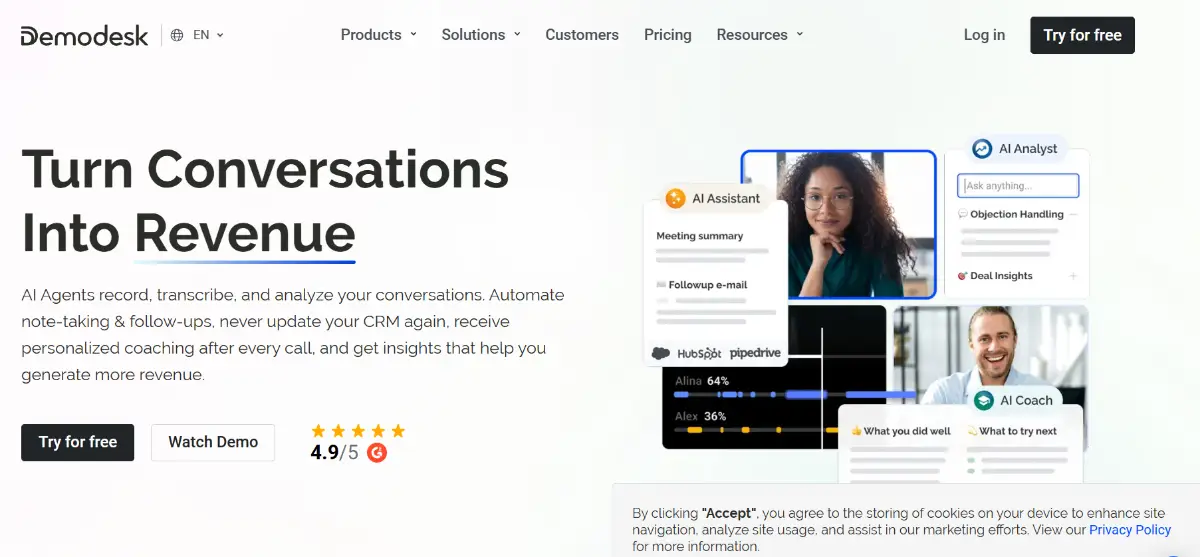Go to the Customers page

coord(581,35)
